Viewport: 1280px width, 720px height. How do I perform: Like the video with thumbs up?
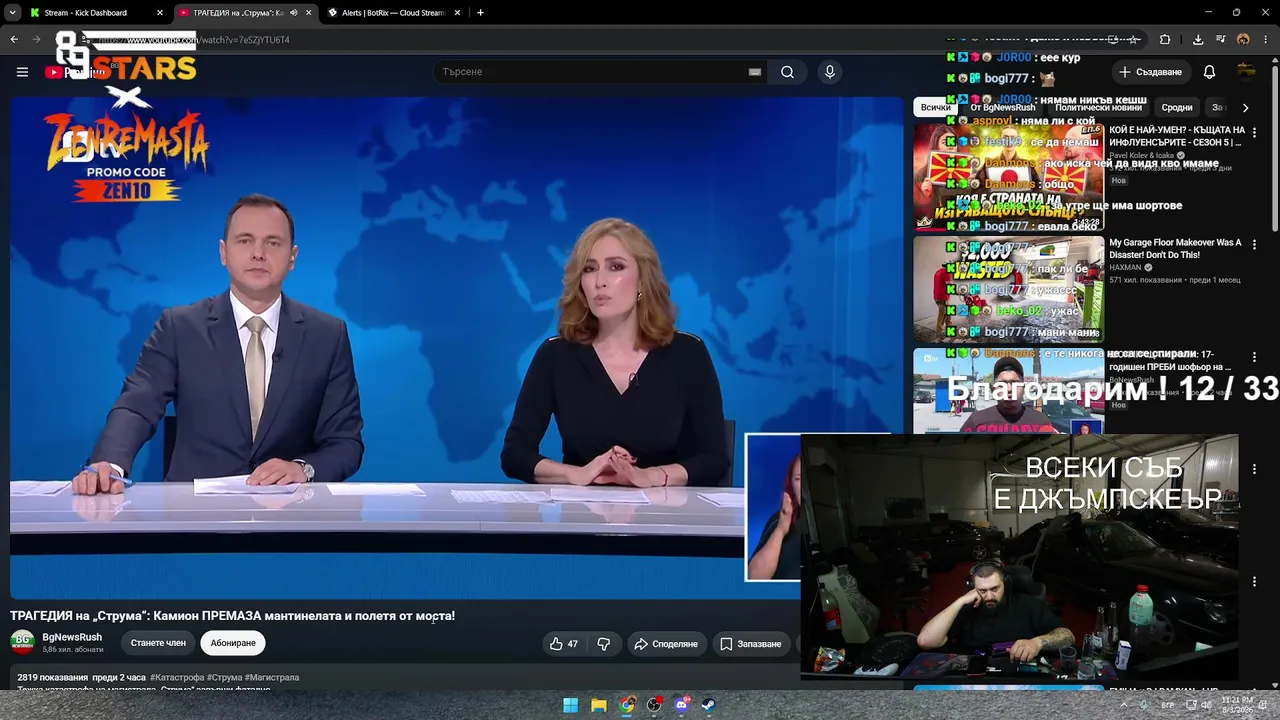click(564, 644)
